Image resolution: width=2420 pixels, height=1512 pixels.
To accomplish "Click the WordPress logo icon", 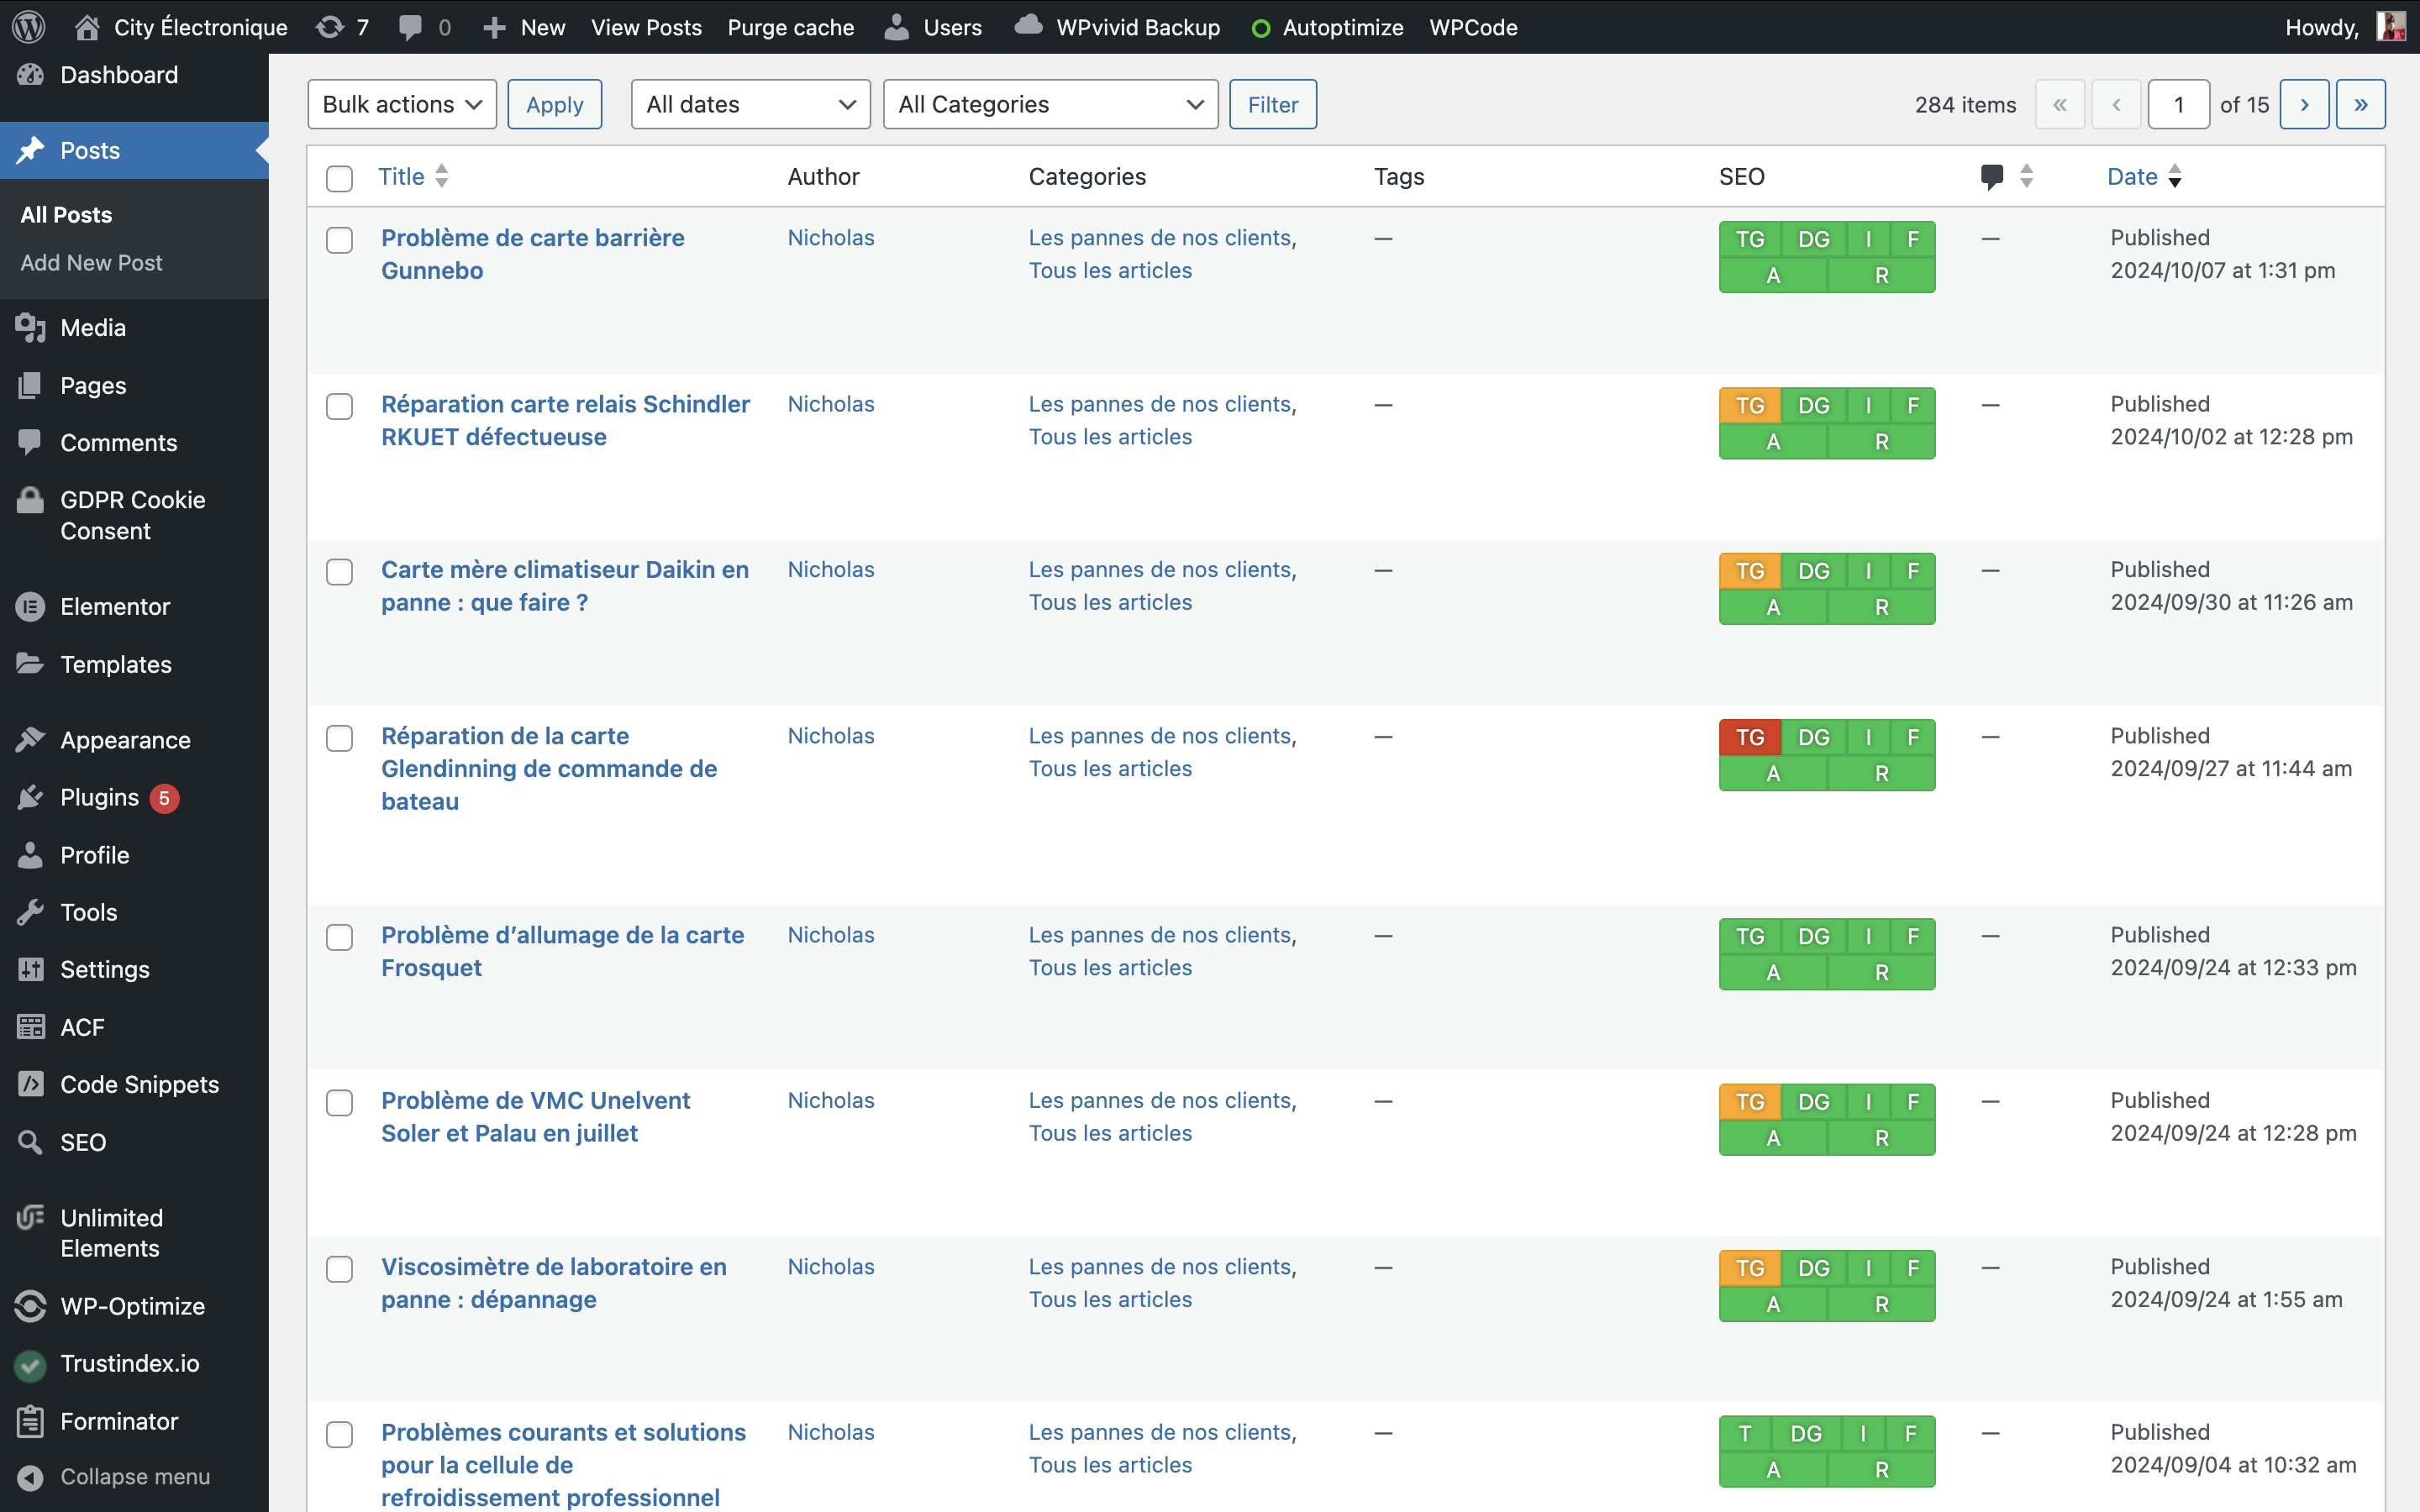I will click(x=28, y=27).
